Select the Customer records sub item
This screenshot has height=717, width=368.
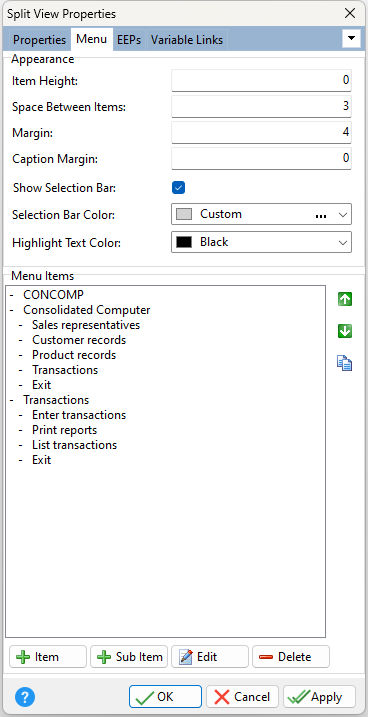coord(79,340)
